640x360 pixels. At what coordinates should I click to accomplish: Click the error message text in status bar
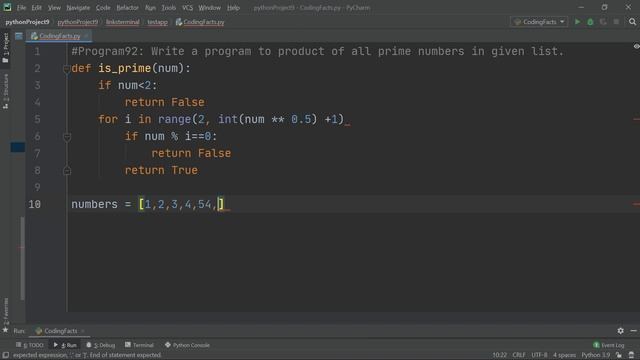[87, 355]
